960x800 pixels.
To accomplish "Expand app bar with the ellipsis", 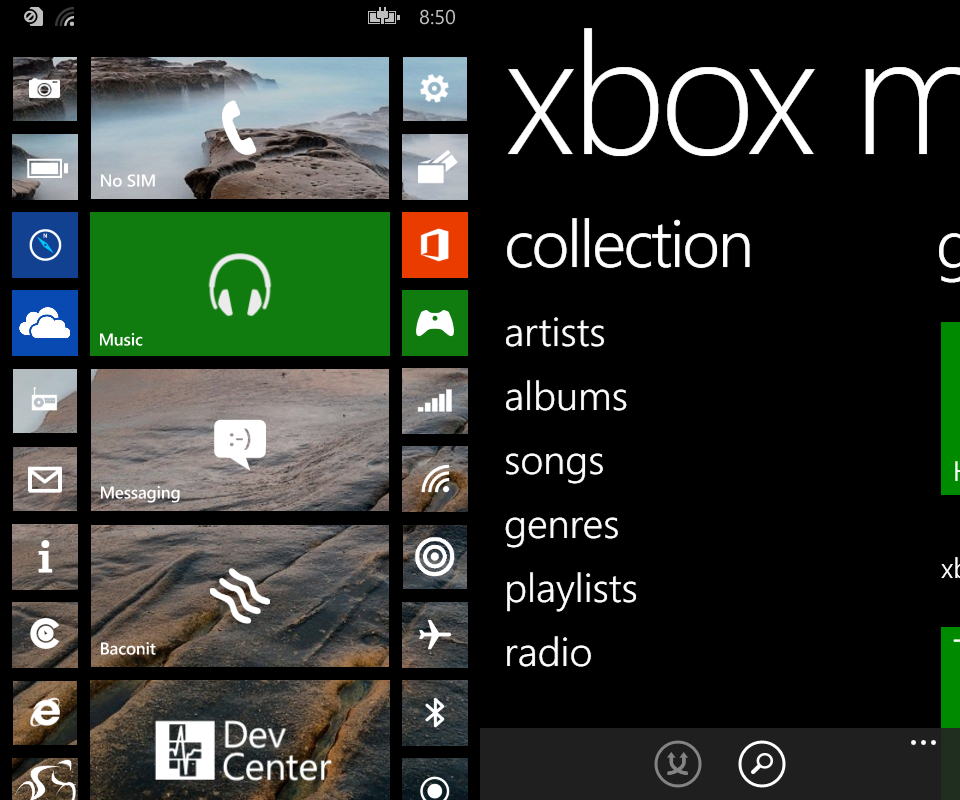I will pyautogui.click(x=923, y=743).
